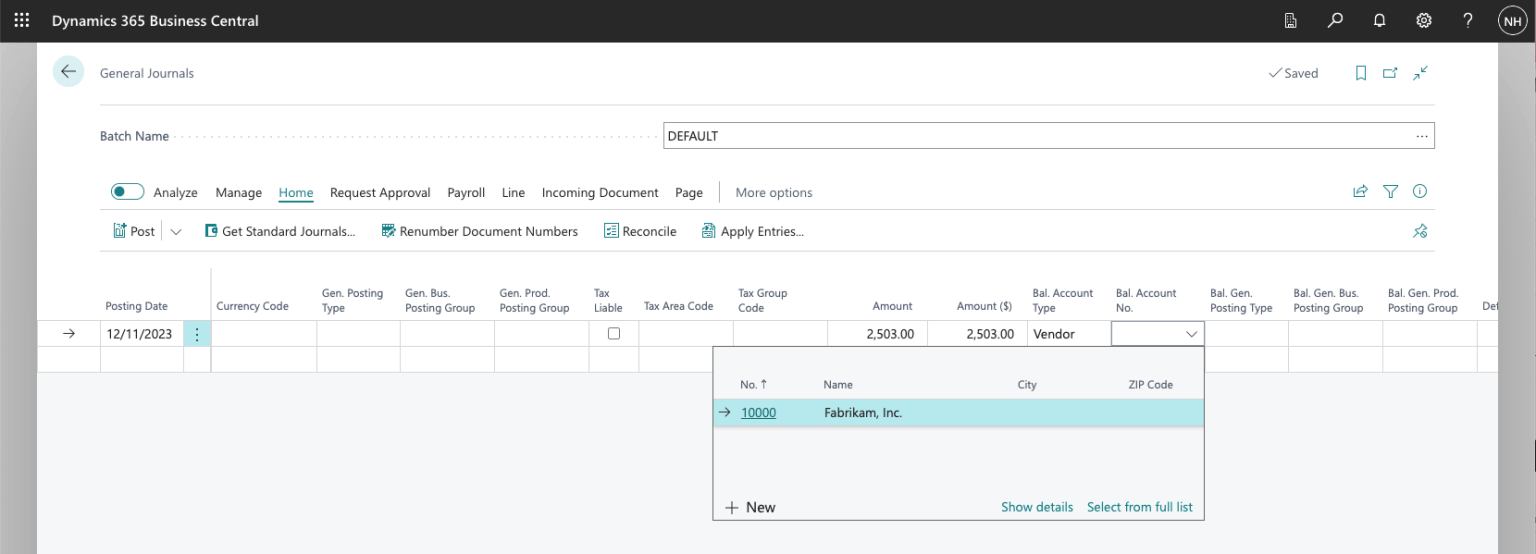Bookmark this General Journals page
The height and width of the screenshot is (554, 1536).
point(1361,73)
